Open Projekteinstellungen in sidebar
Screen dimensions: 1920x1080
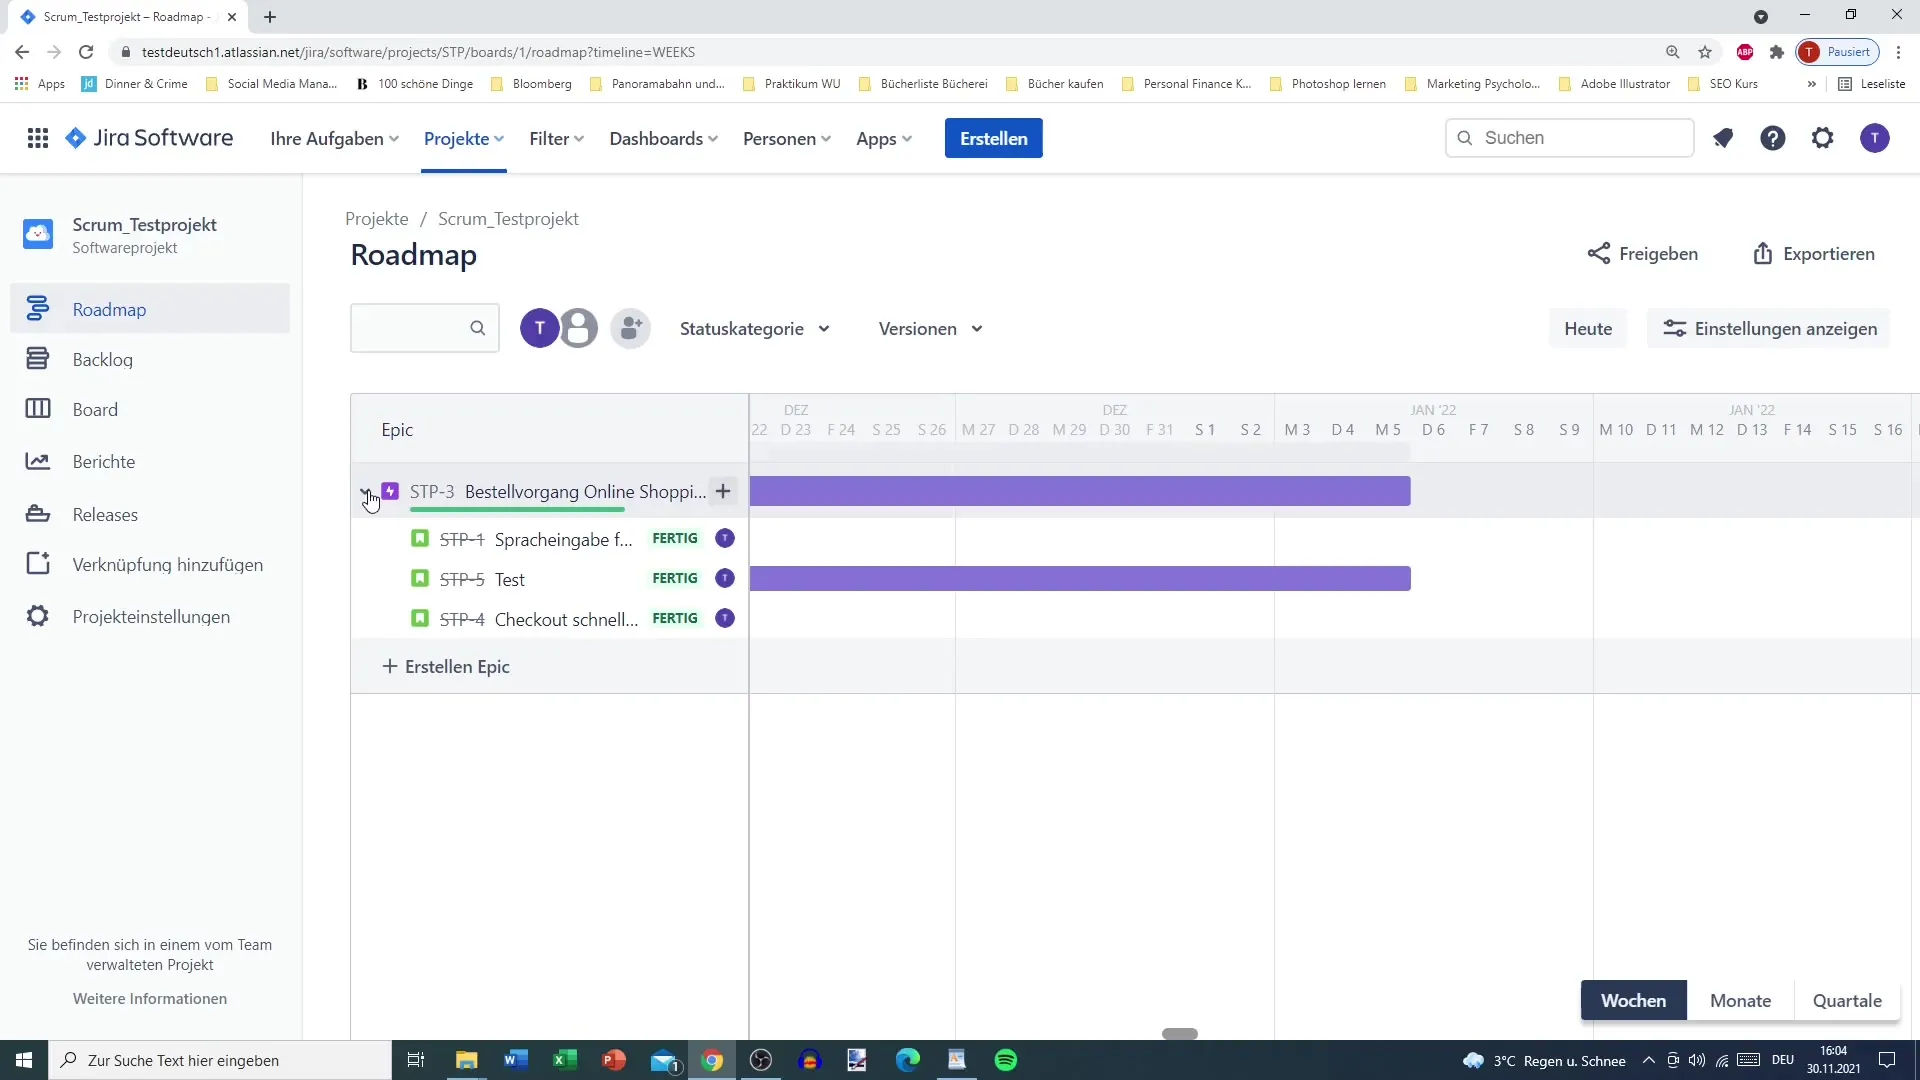[x=150, y=616]
